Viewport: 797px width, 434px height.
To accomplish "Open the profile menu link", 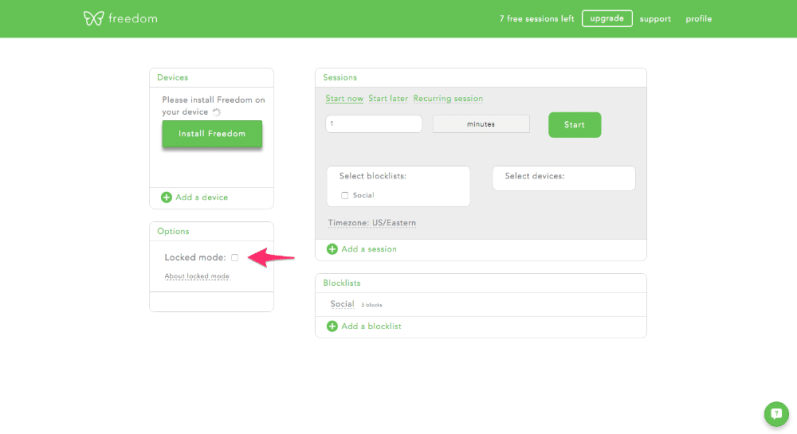I will point(698,19).
